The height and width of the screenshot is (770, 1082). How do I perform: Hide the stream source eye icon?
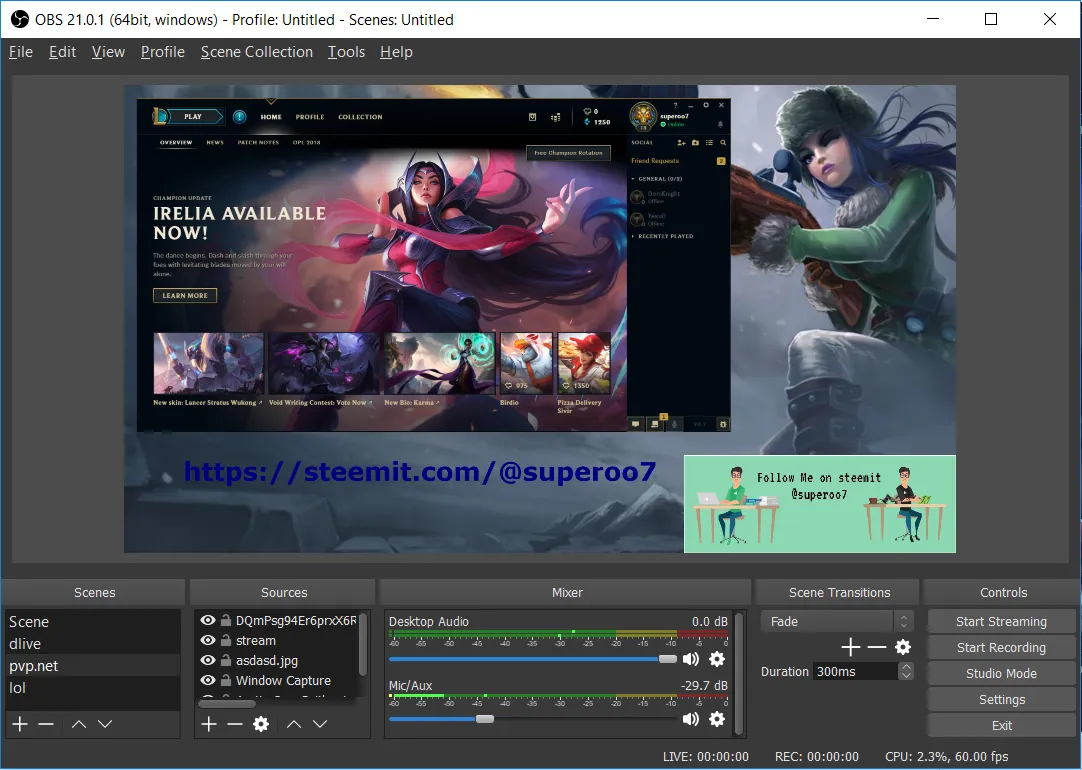pyautogui.click(x=208, y=640)
